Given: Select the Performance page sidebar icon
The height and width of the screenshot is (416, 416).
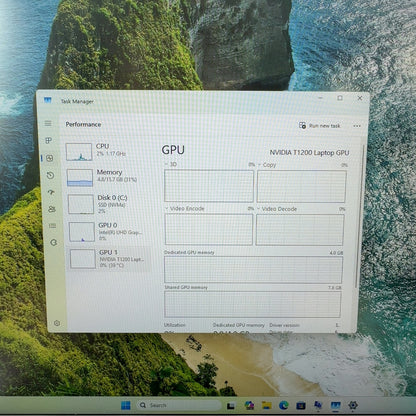Looking at the screenshot, I should coord(50,158).
